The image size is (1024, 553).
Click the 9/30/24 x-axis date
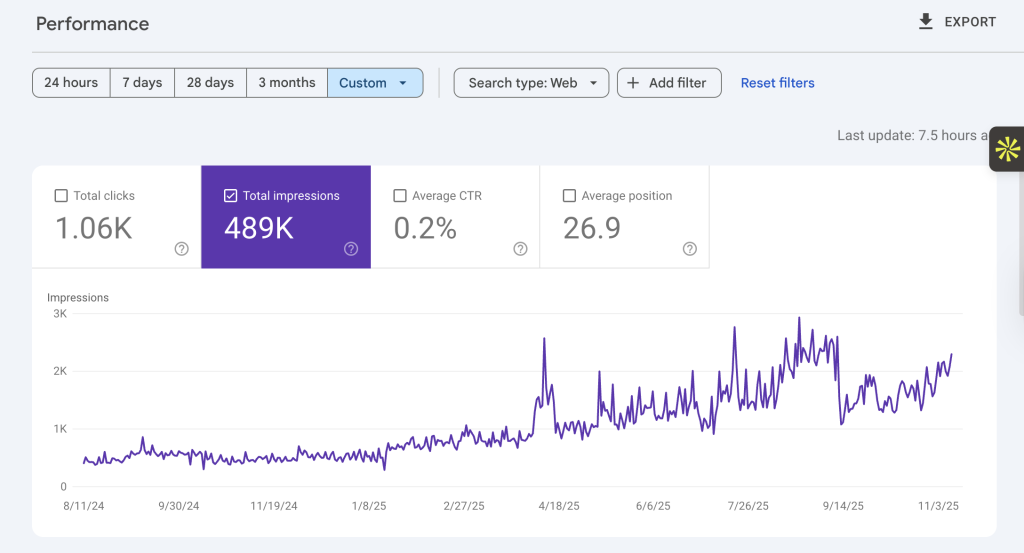[179, 506]
